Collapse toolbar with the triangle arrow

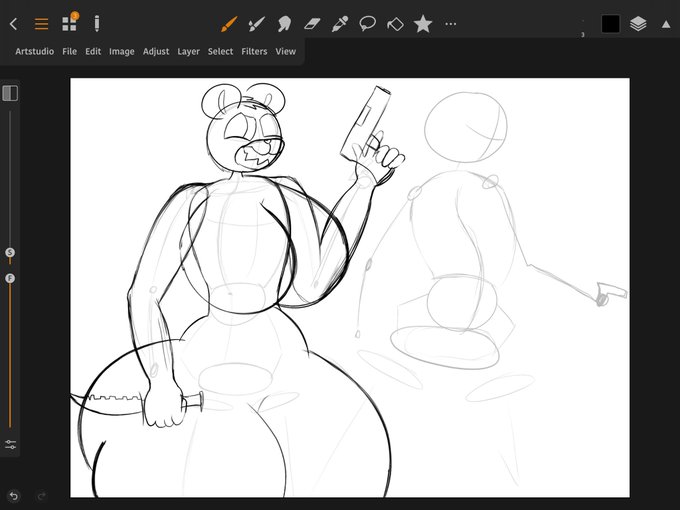pos(666,24)
